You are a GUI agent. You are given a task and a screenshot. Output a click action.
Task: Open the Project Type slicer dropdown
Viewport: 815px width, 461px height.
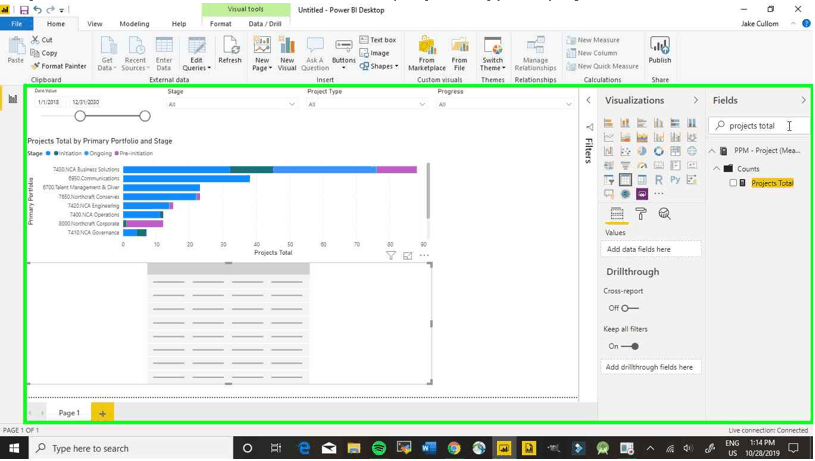tap(366, 104)
